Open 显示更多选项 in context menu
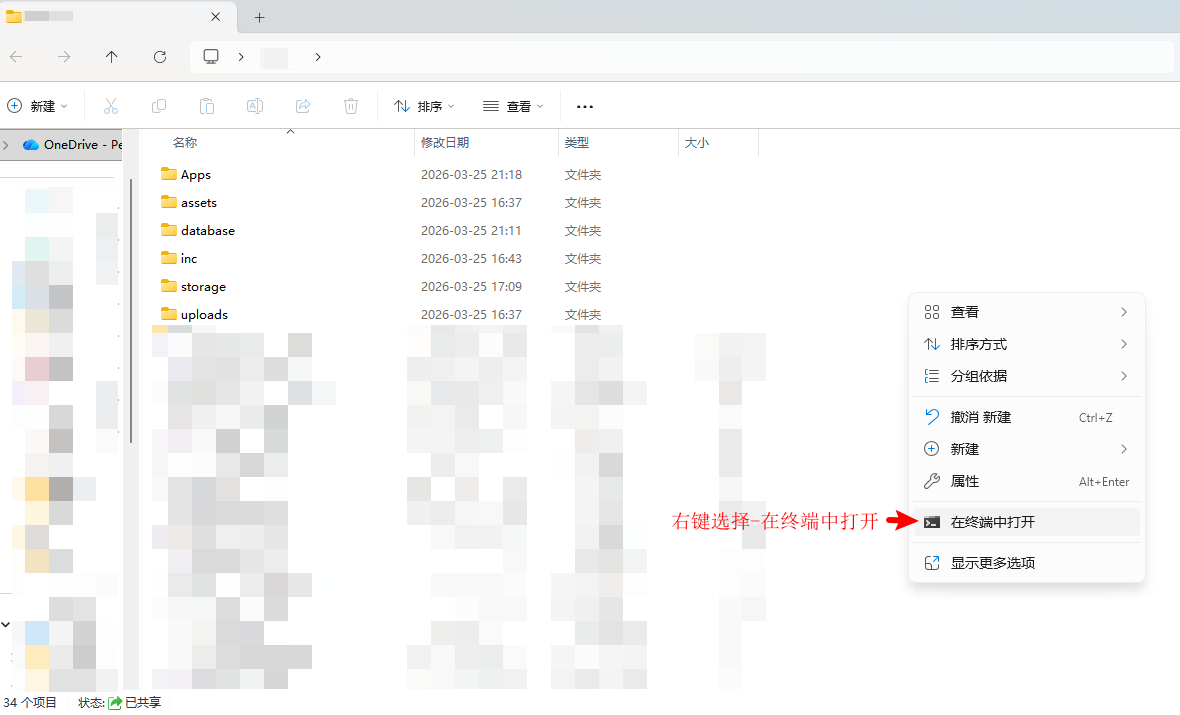1180x715 pixels. click(992, 563)
